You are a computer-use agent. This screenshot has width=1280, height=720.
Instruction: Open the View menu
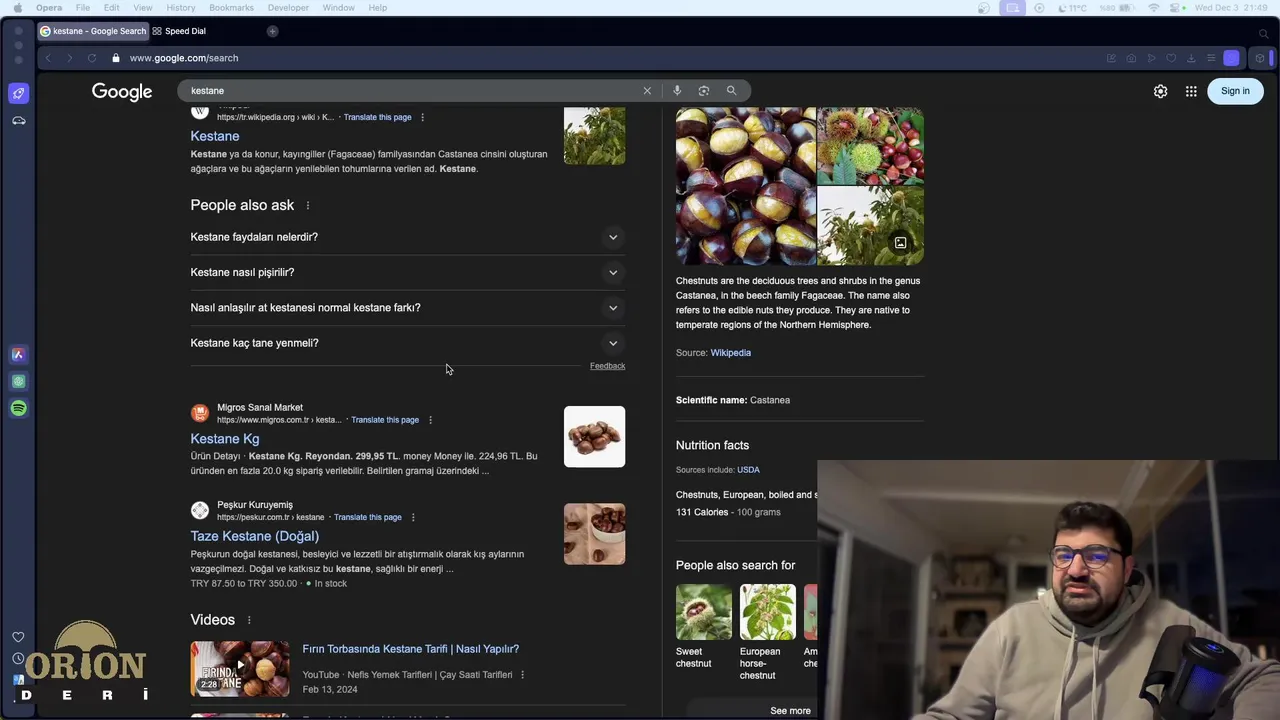[x=143, y=8]
